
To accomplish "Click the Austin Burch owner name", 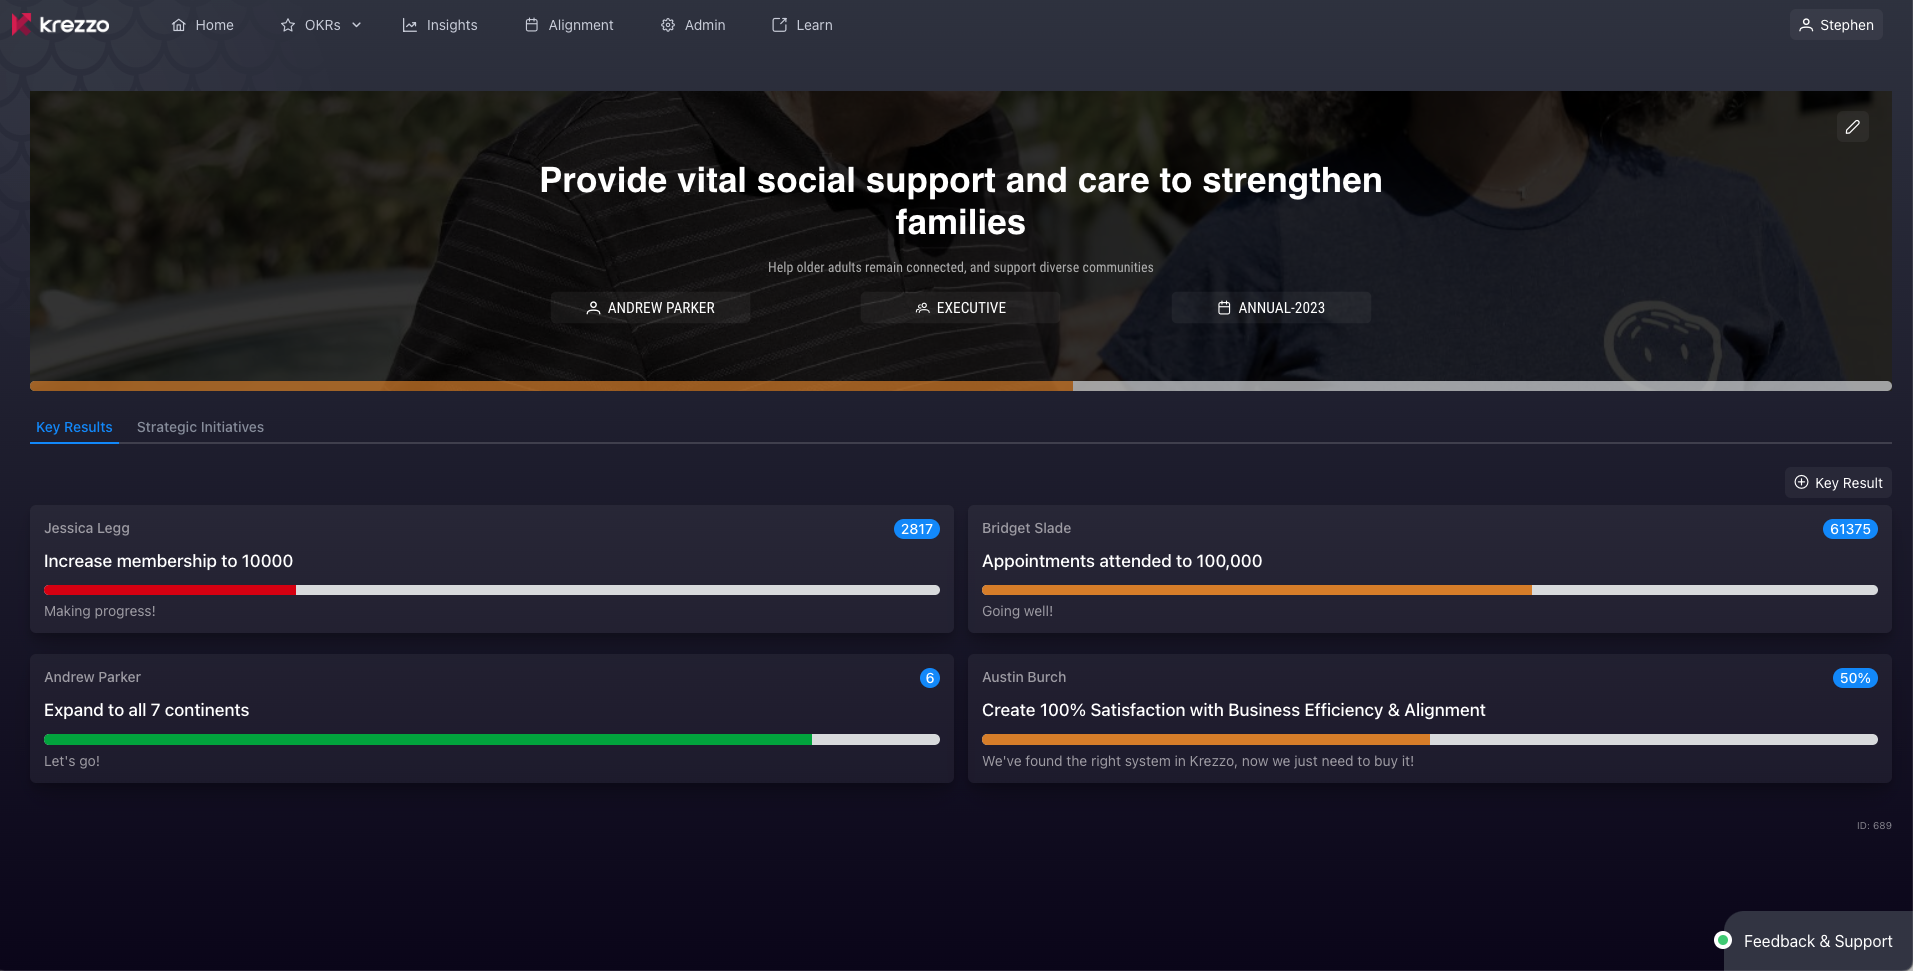I will [1024, 677].
